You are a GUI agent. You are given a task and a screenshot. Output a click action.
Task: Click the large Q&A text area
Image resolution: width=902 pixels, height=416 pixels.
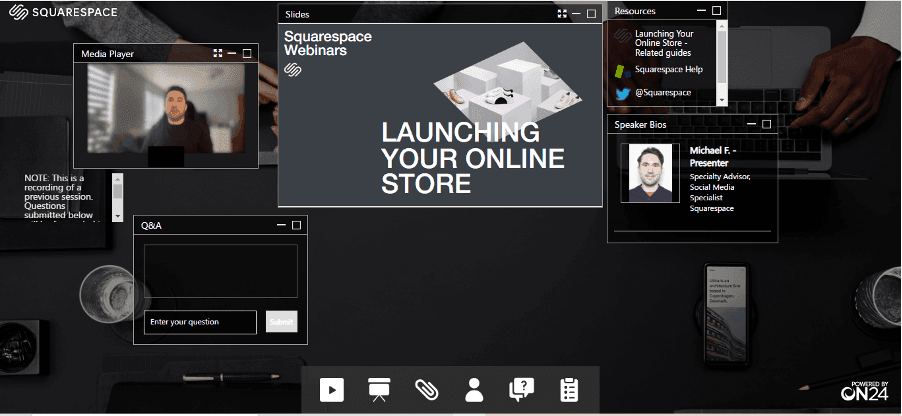click(220, 270)
